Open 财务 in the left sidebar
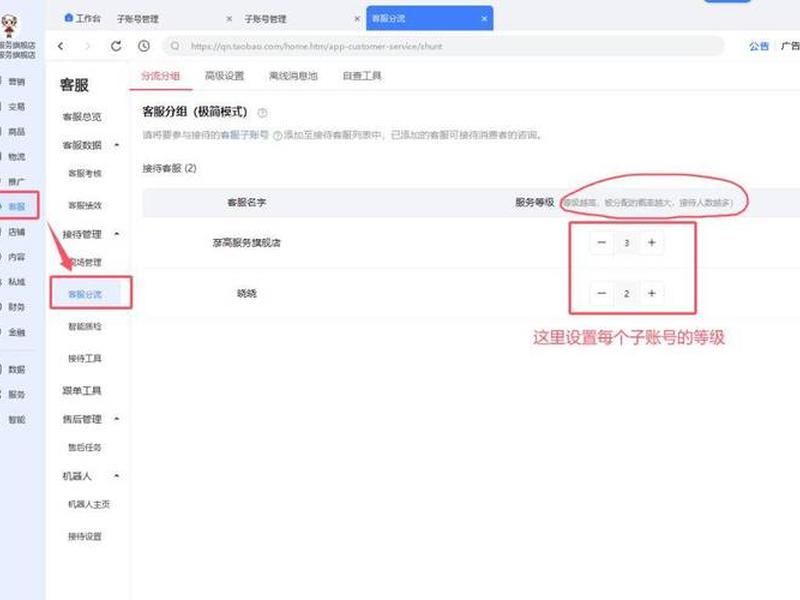 click(x=16, y=307)
